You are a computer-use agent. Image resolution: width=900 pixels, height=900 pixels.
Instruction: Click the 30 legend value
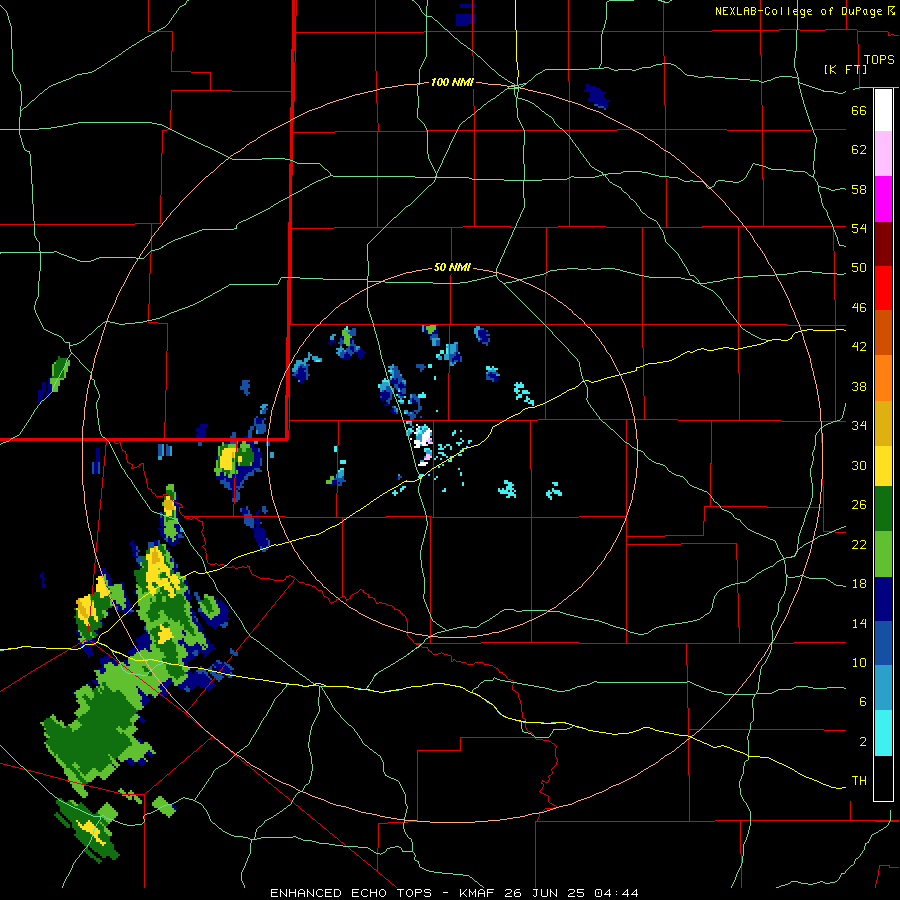859,465
